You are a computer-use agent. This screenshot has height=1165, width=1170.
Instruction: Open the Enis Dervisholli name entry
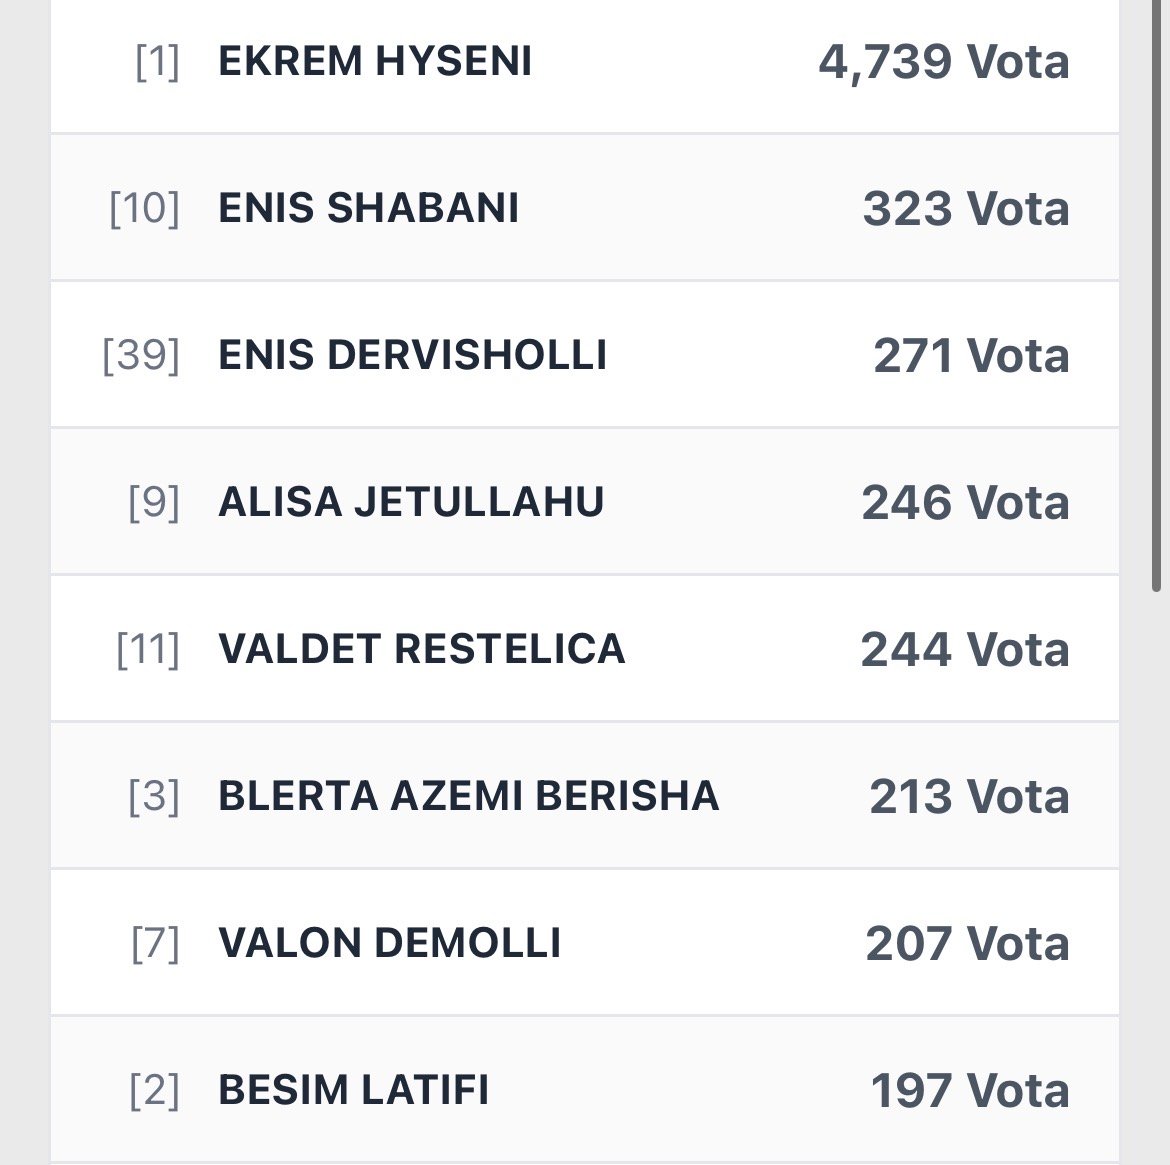412,355
